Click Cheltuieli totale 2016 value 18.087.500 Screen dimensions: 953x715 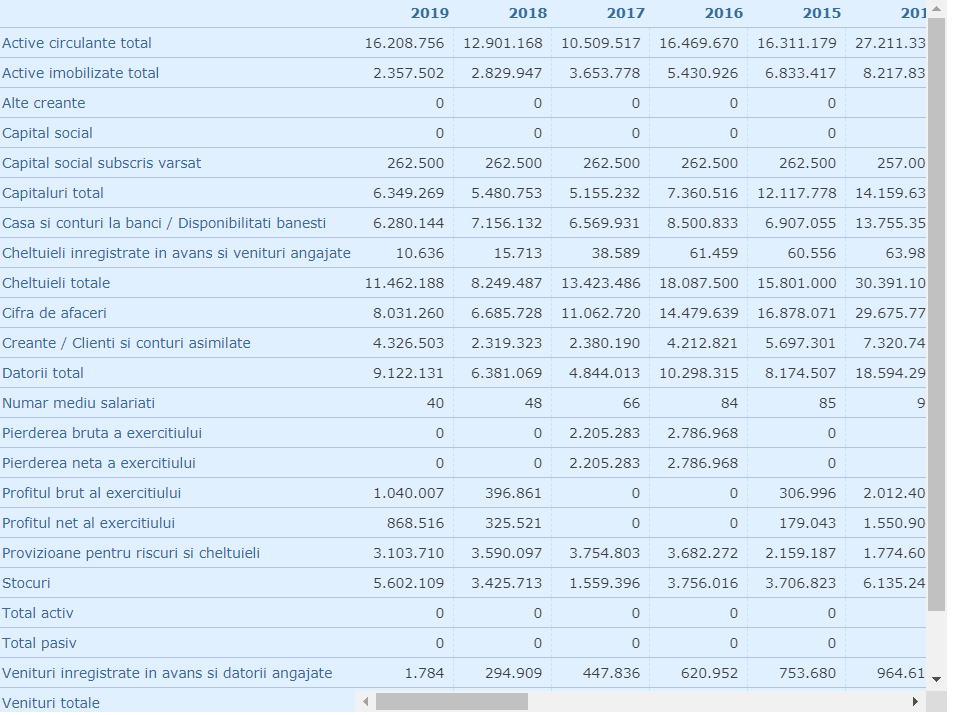[698, 283]
